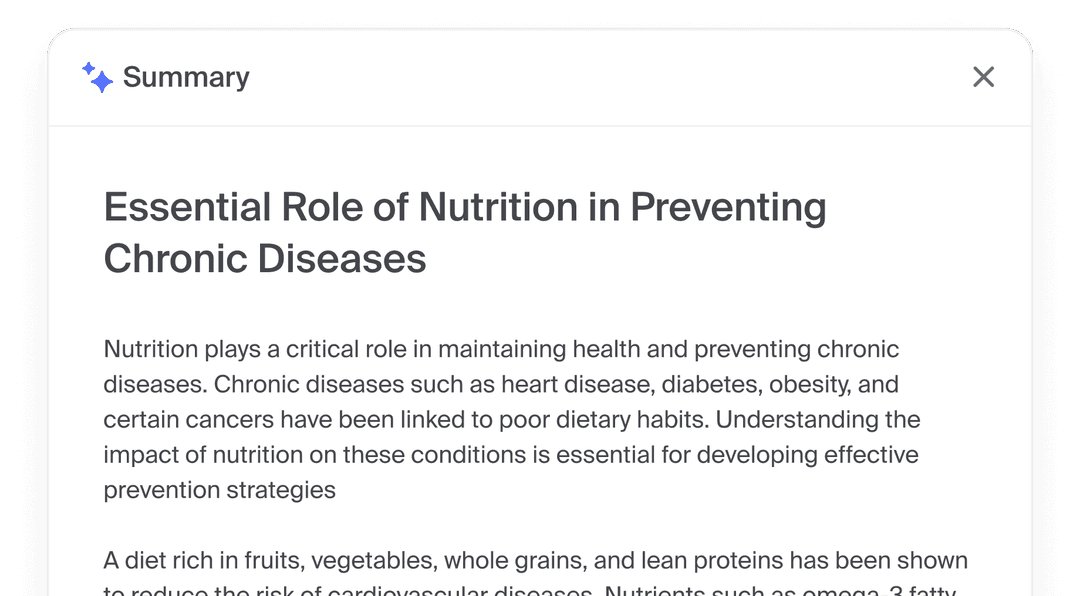Click the line starting "certain cancers"
The height and width of the screenshot is (596, 1080).
pyautogui.click(x=512, y=420)
